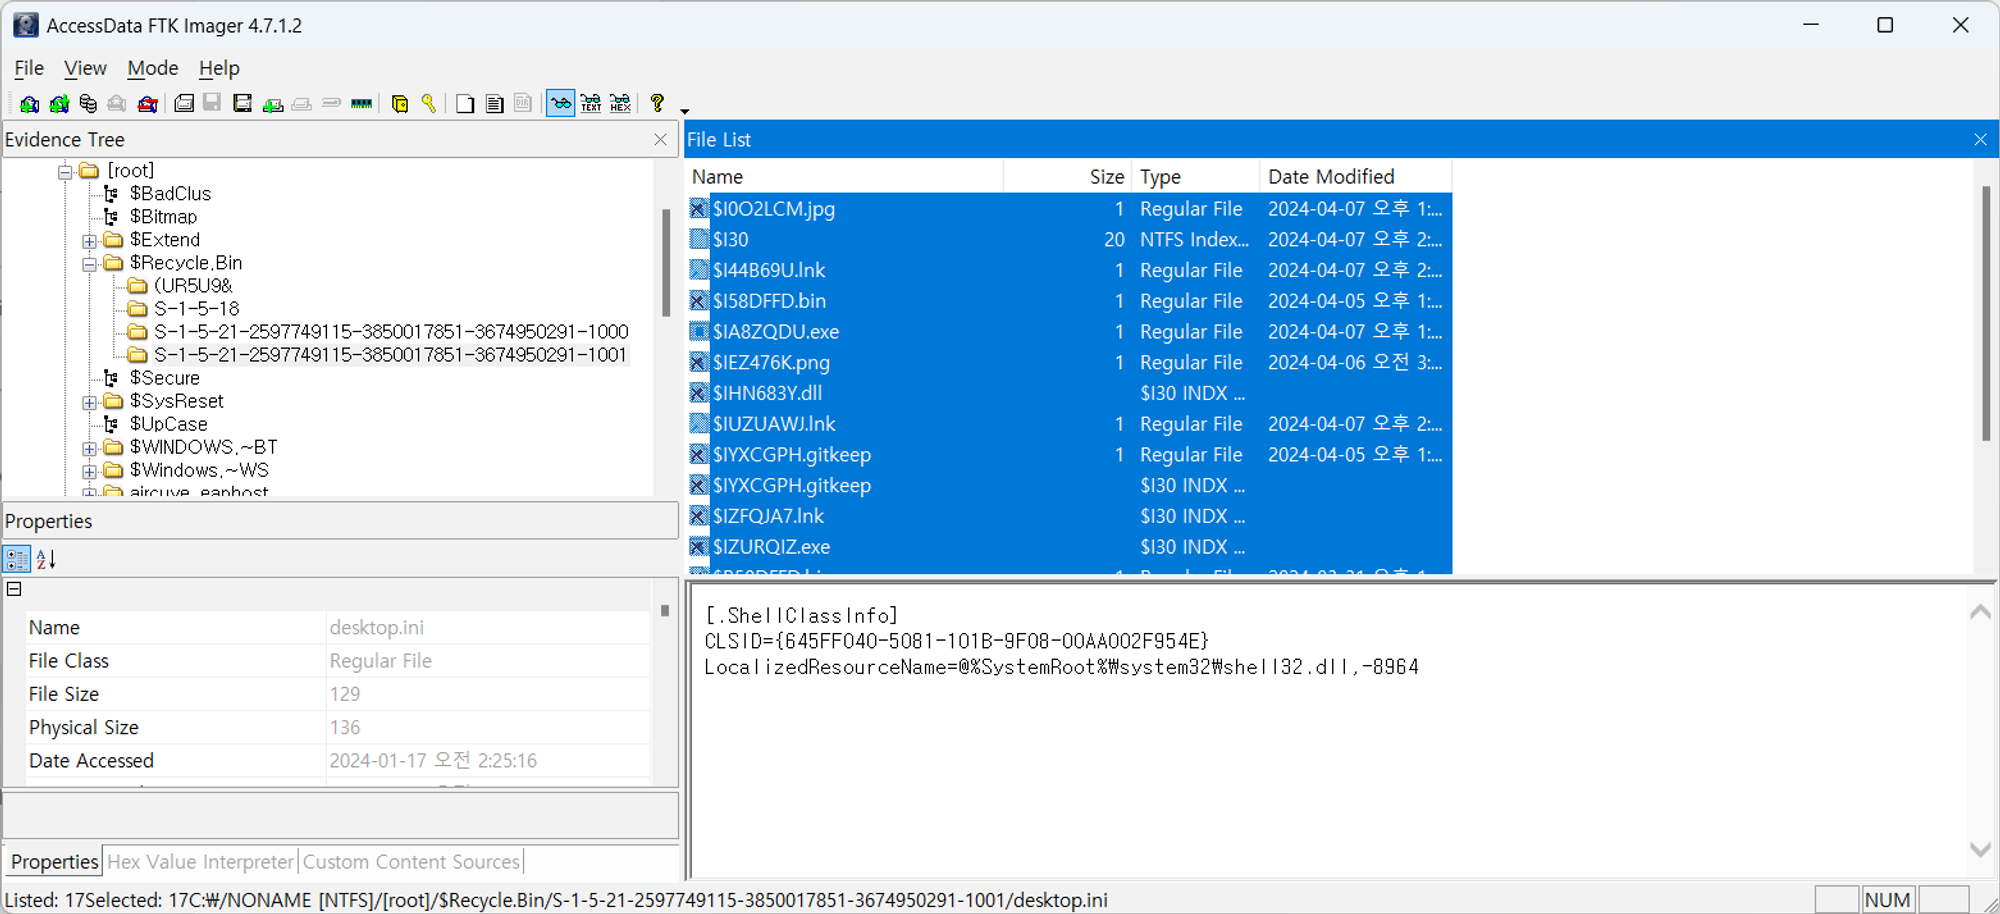Click the Image Mounting disks icon
Screen dimensions: 2000x914
(x=88, y=103)
